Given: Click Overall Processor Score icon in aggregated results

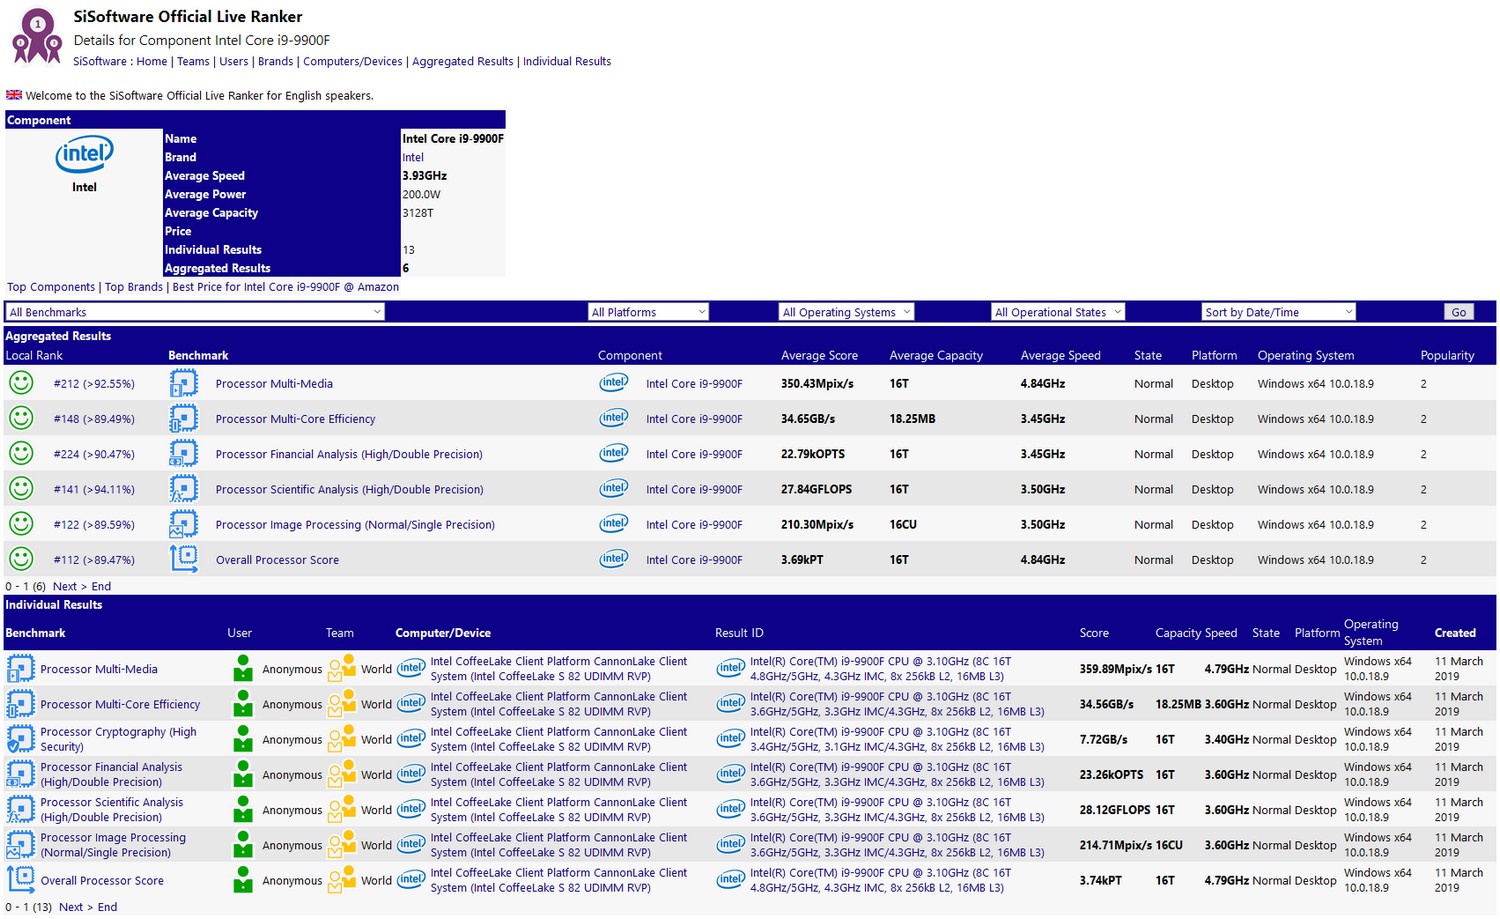Looking at the screenshot, I should (184, 559).
